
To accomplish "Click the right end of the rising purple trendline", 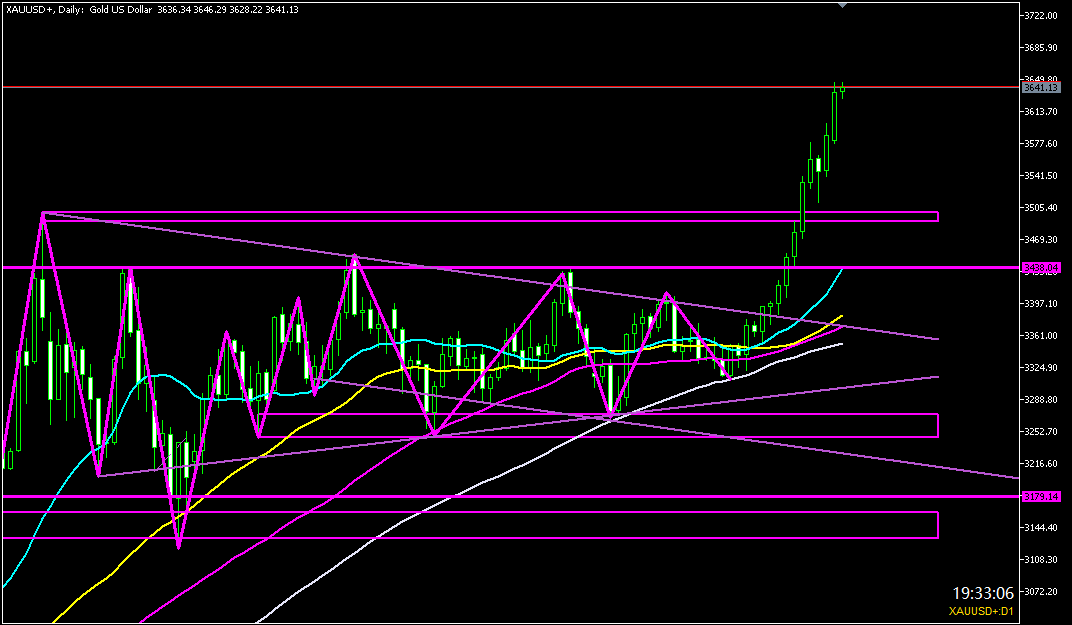I will pyautogui.click(x=936, y=377).
